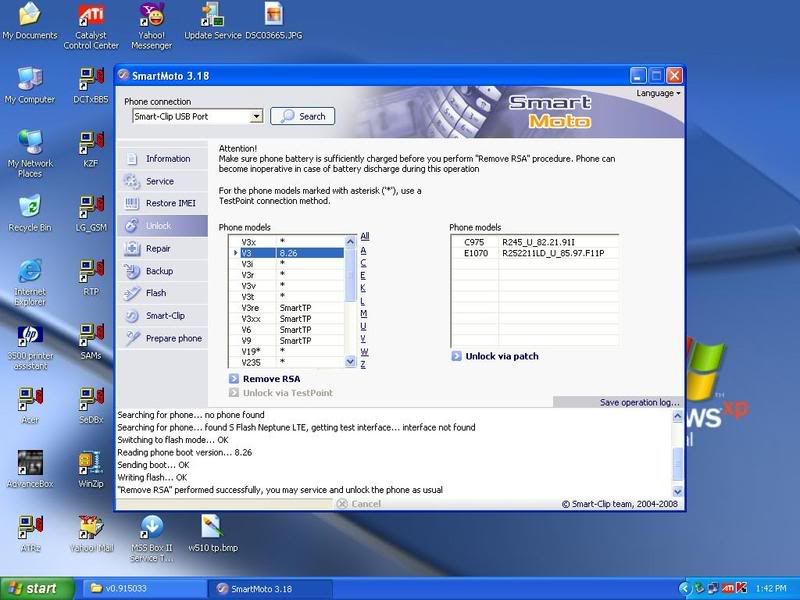Click Unlock via patch
Viewport: 800px width, 600px height.
(502, 357)
